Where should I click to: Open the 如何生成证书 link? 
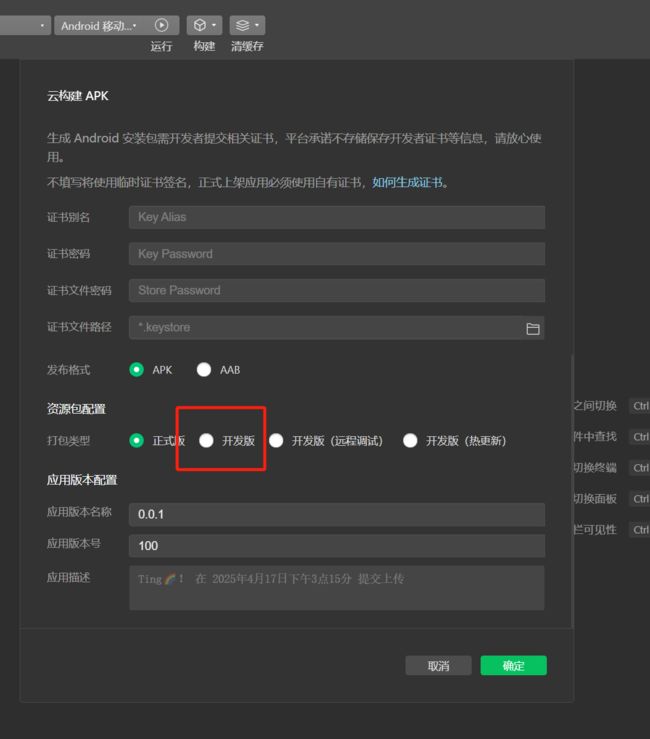(407, 182)
